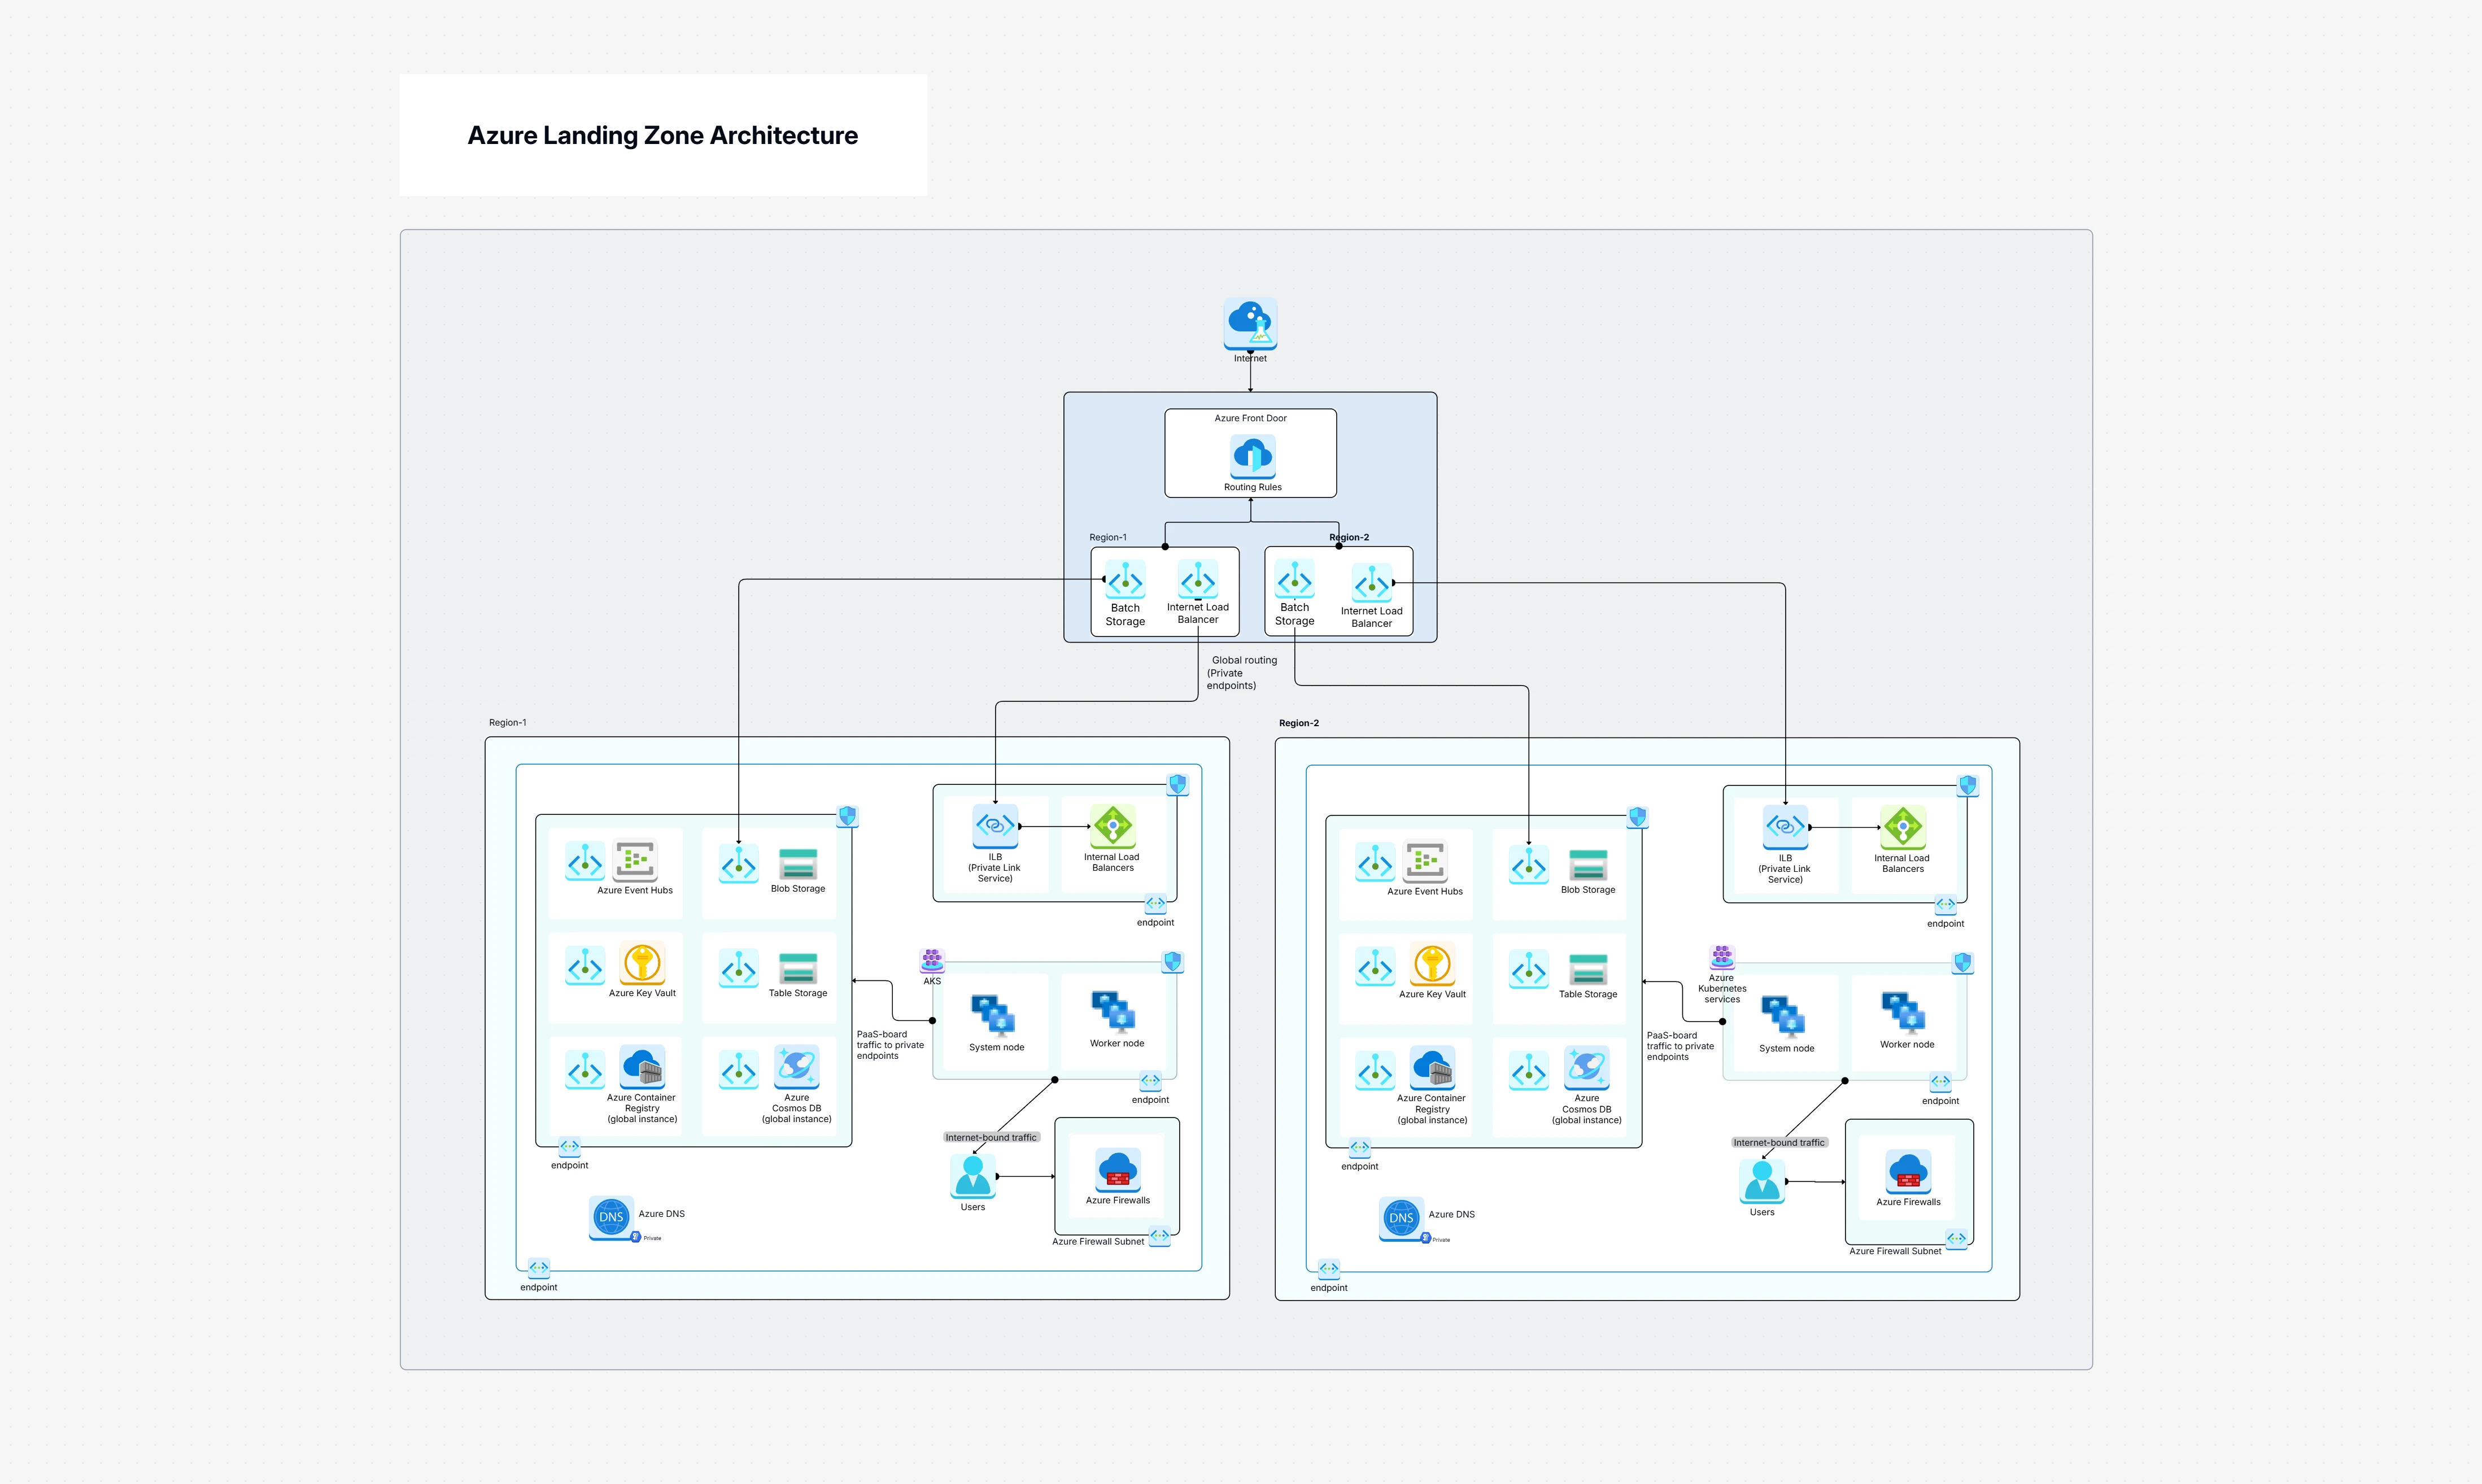Select Worker node icon in Region-1

[1113, 1012]
